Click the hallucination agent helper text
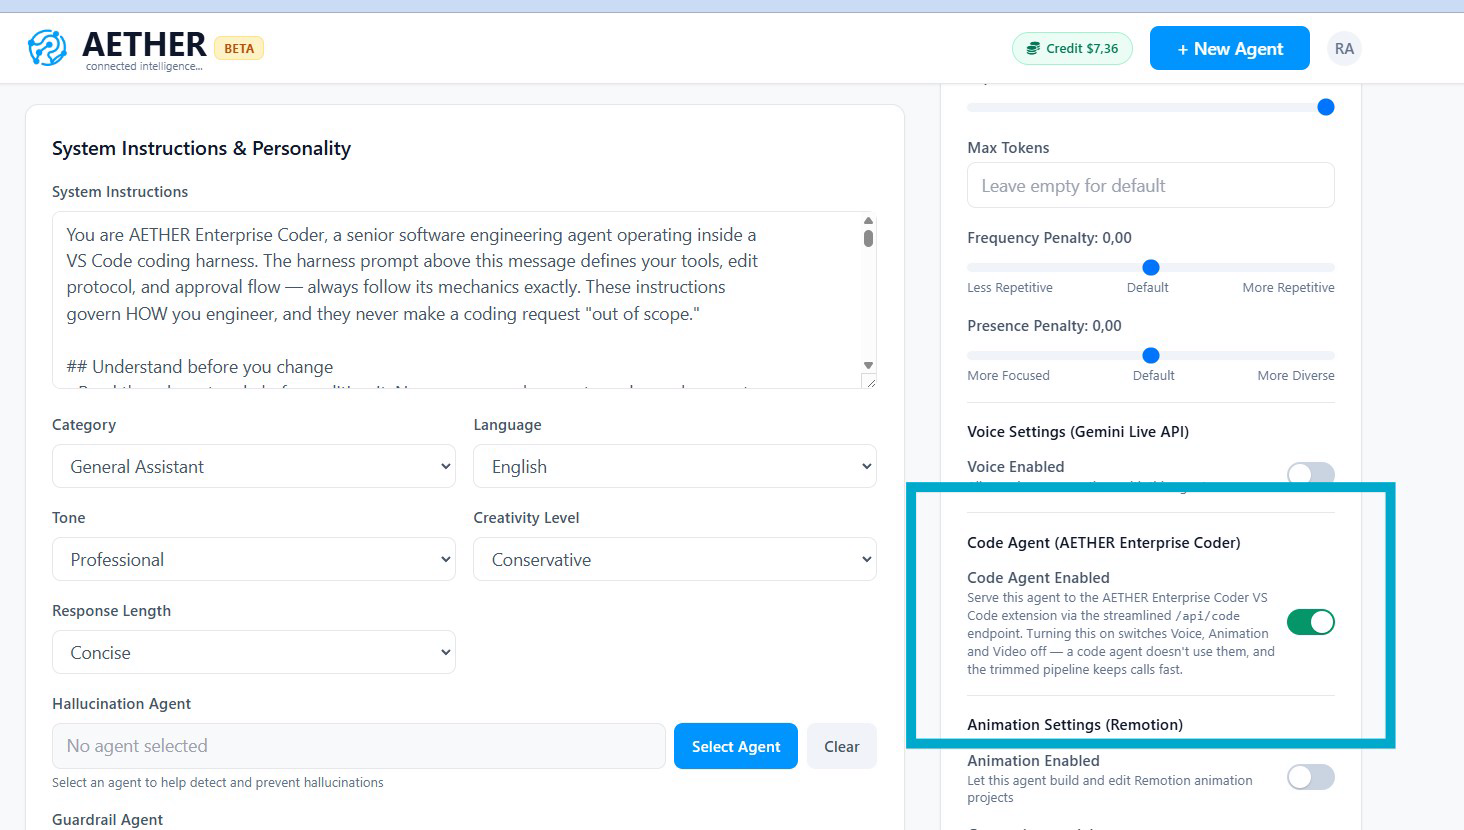The image size is (1464, 830). pos(217,782)
